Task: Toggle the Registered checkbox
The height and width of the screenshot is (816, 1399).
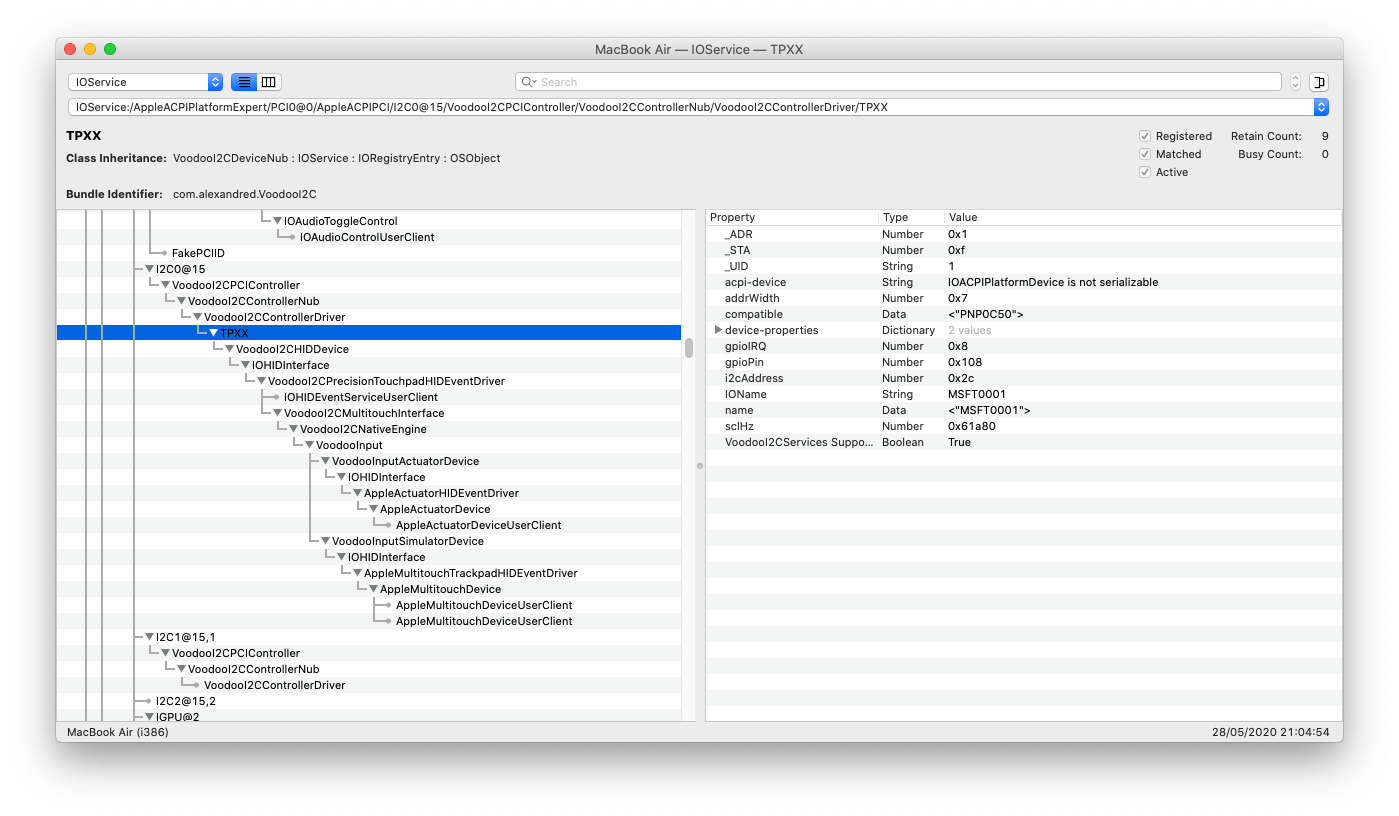Action: (1145, 136)
